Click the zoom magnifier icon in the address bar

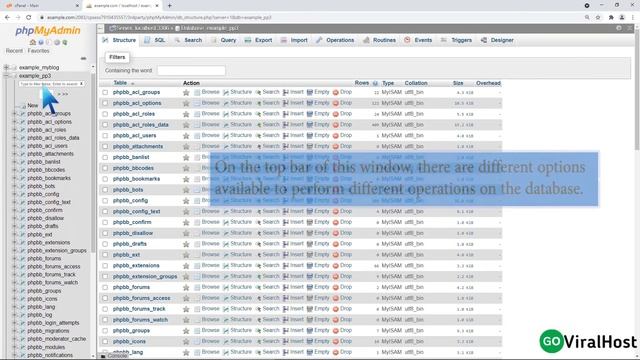point(587,18)
